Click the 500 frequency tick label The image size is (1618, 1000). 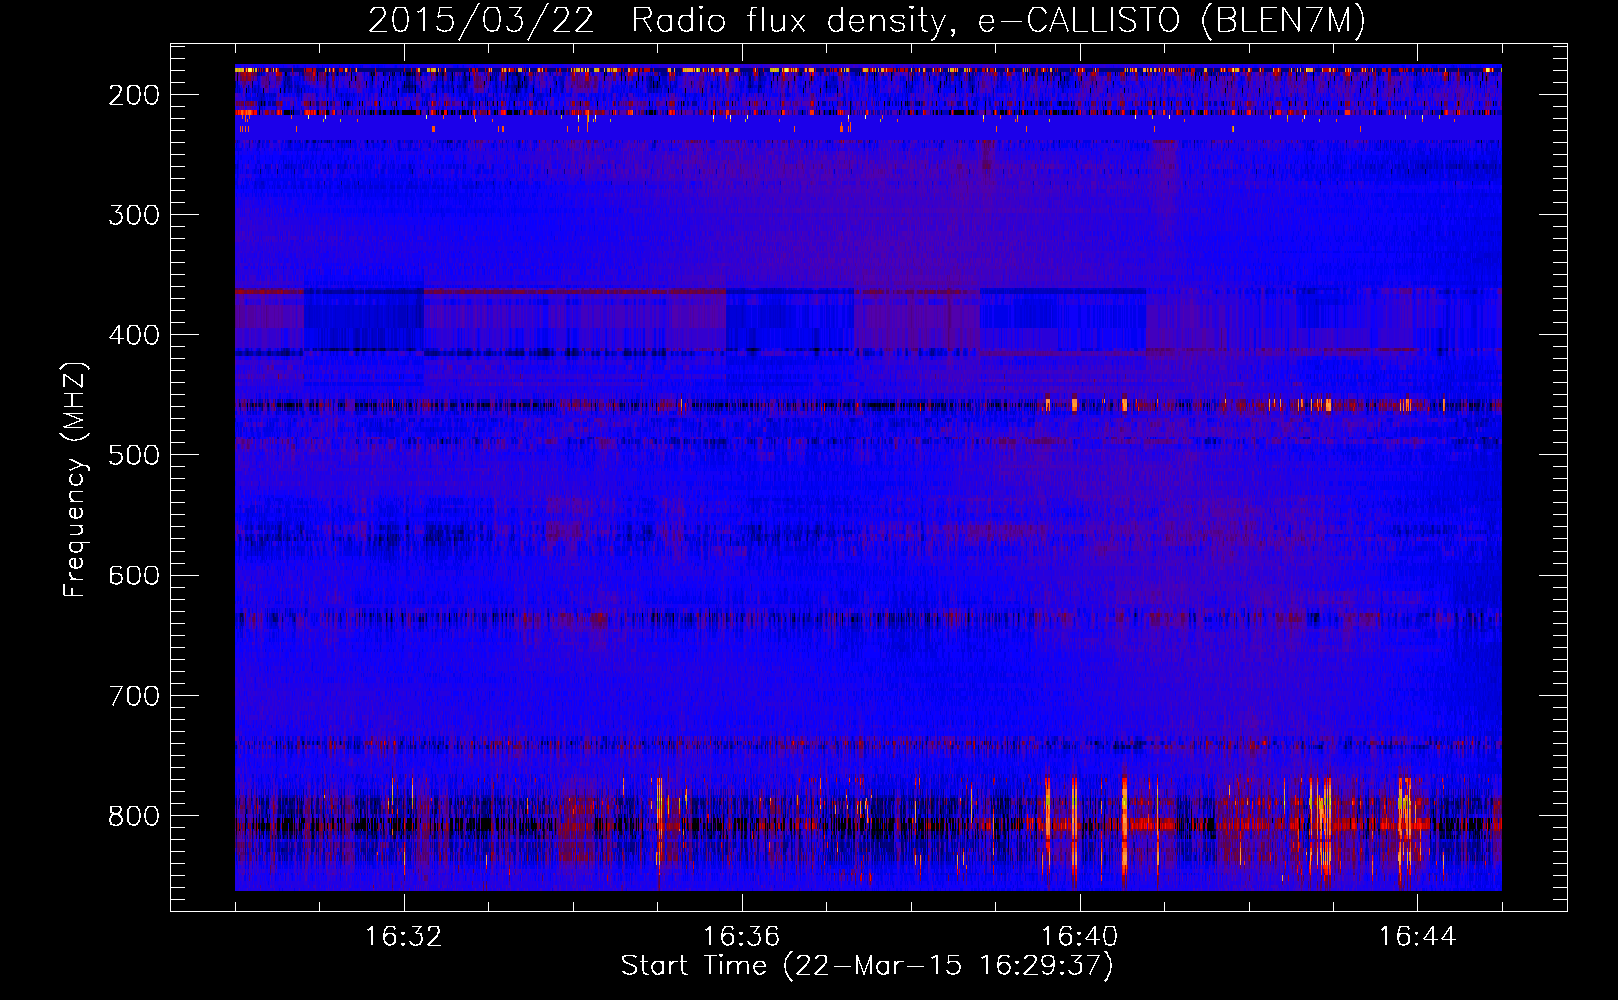click(134, 455)
